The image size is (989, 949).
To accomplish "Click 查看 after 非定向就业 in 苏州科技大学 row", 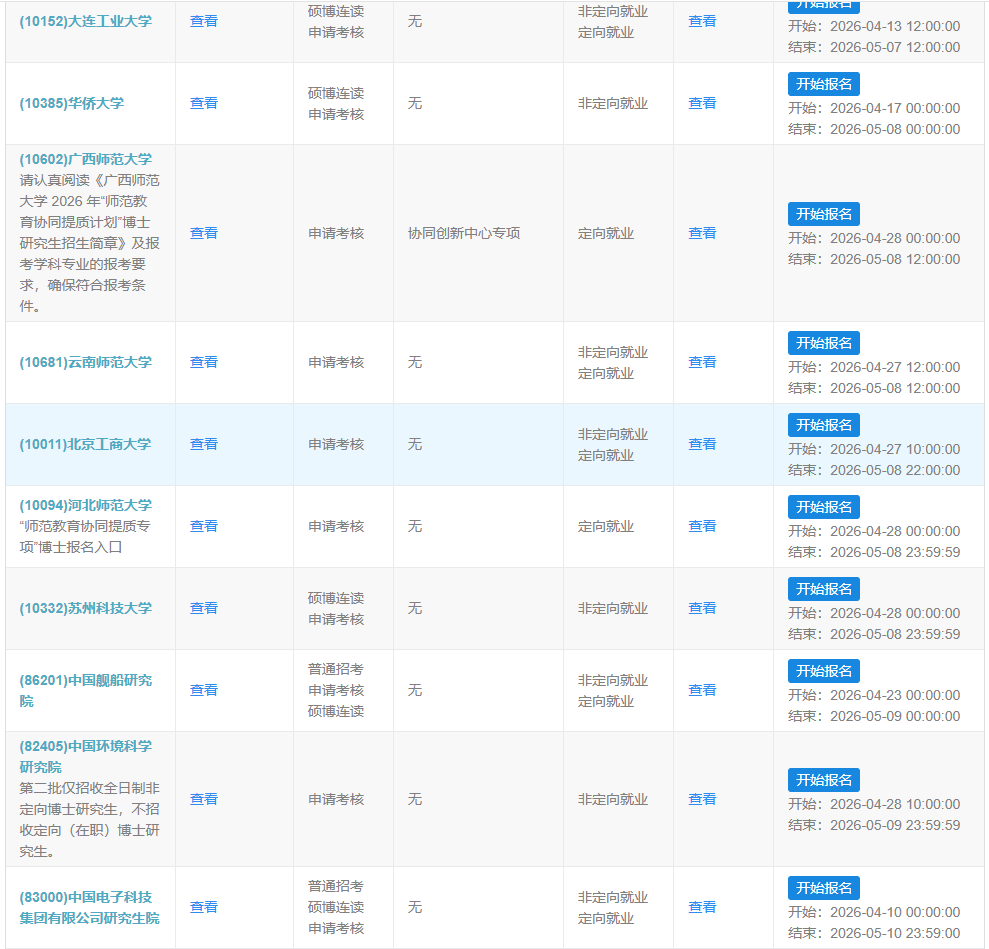I will click(702, 608).
